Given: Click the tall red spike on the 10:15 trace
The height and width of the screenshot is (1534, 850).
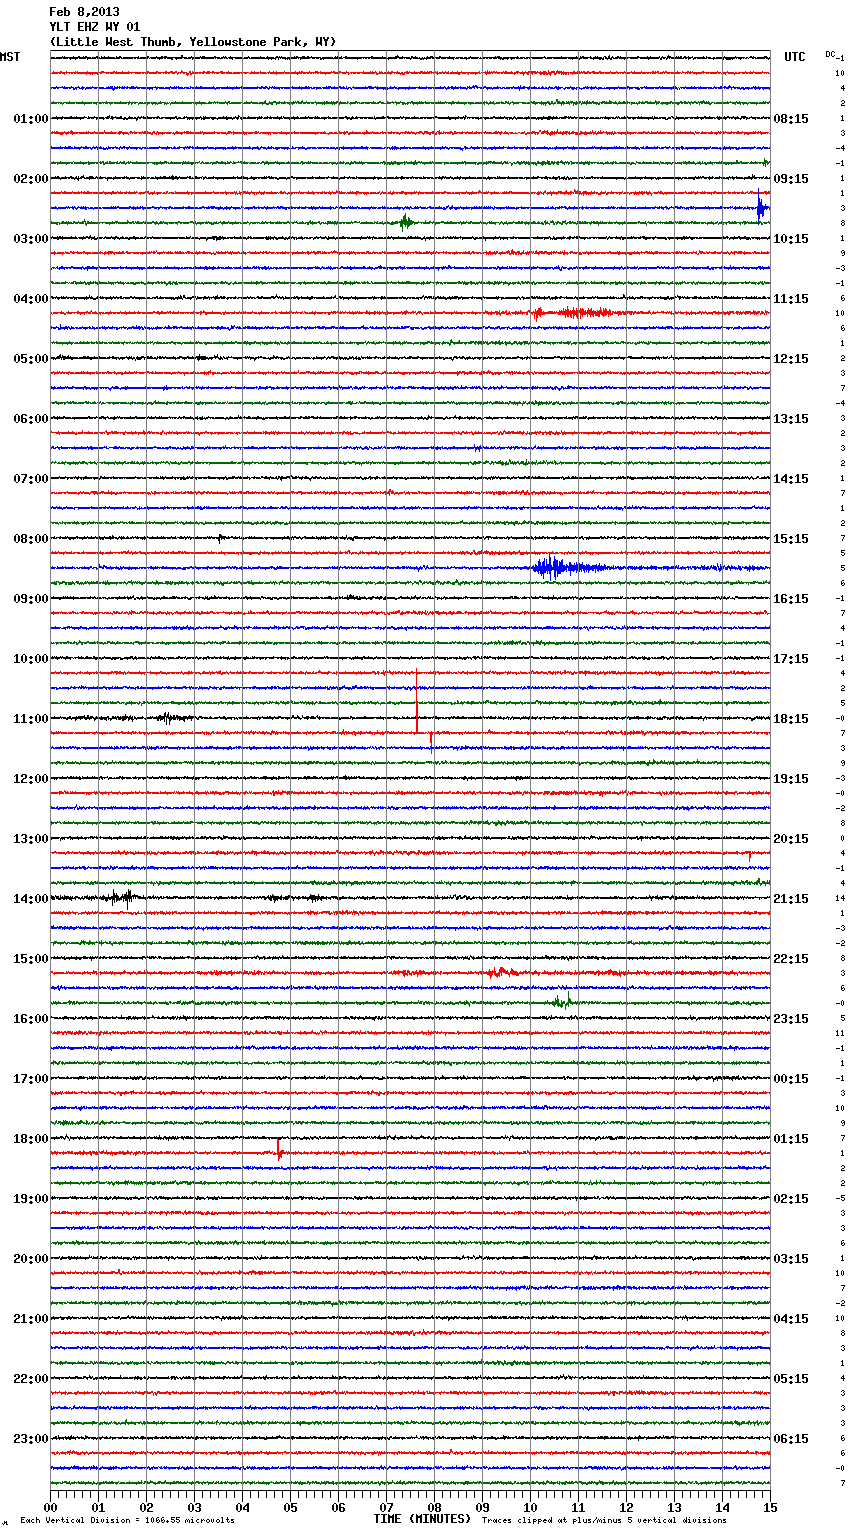Looking at the screenshot, I should (417, 701).
